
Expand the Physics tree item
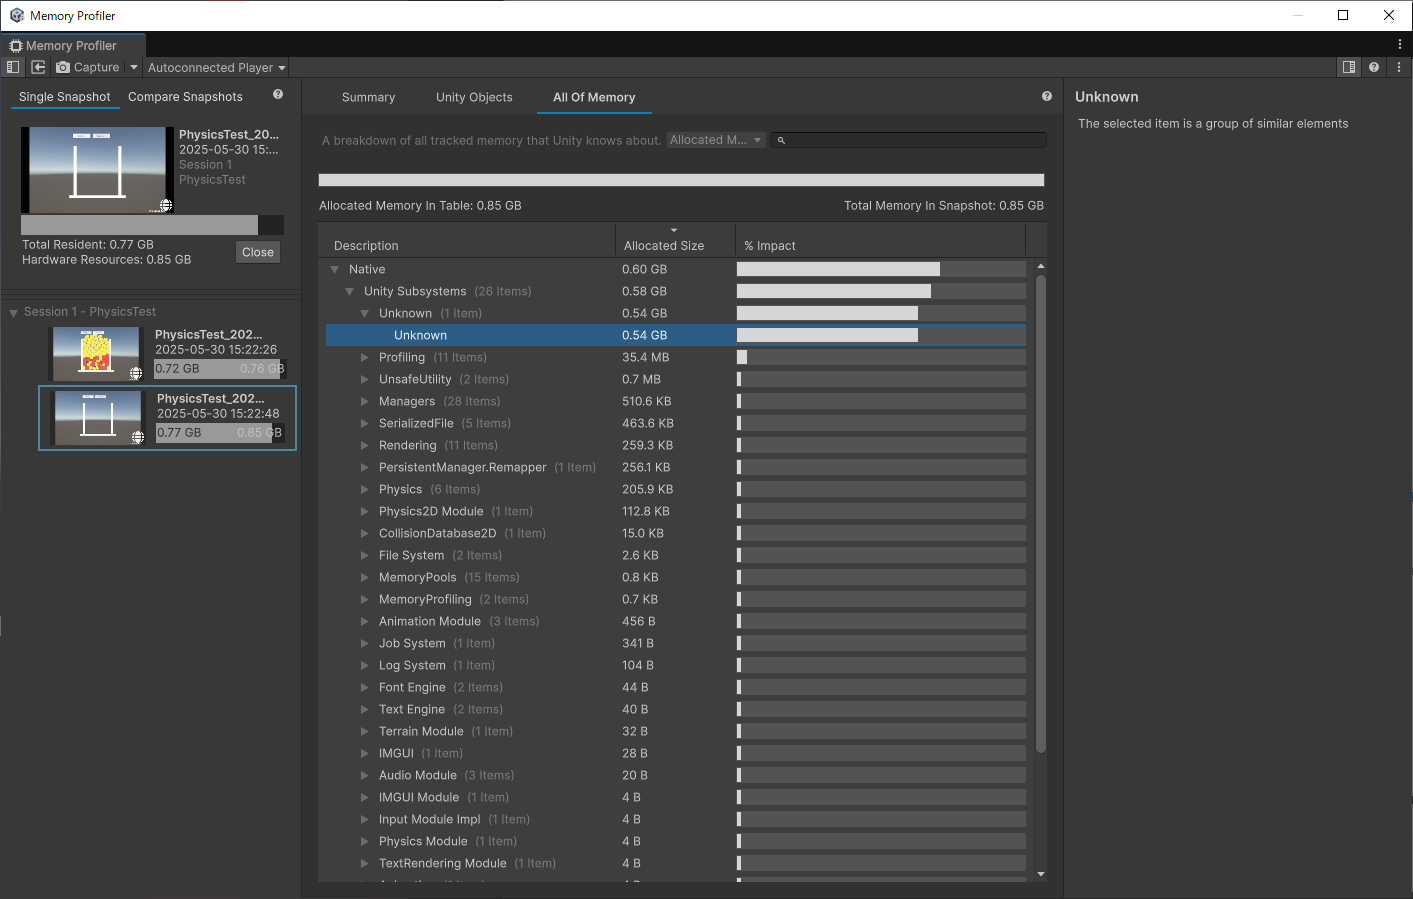pyautogui.click(x=364, y=489)
